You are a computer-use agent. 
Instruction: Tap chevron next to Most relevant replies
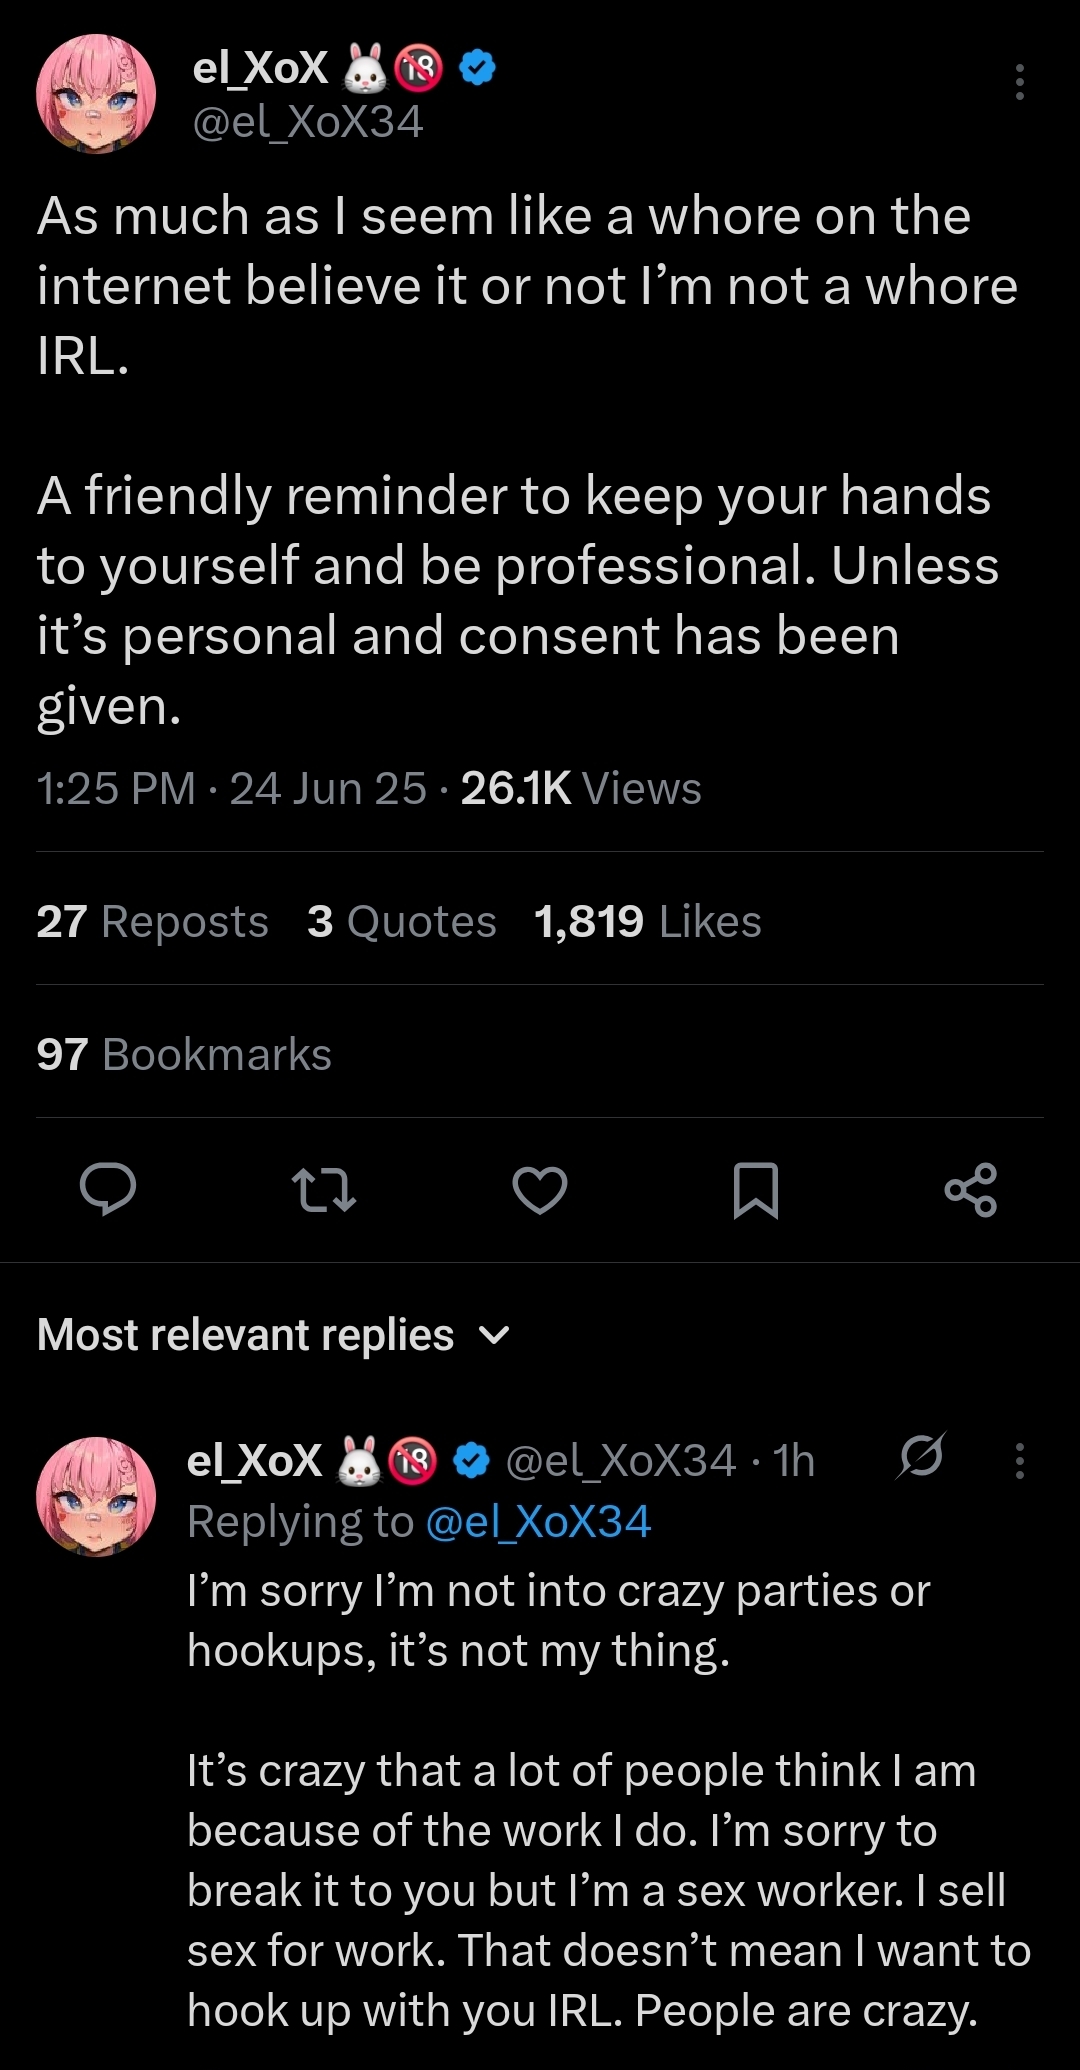click(x=494, y=1335)
